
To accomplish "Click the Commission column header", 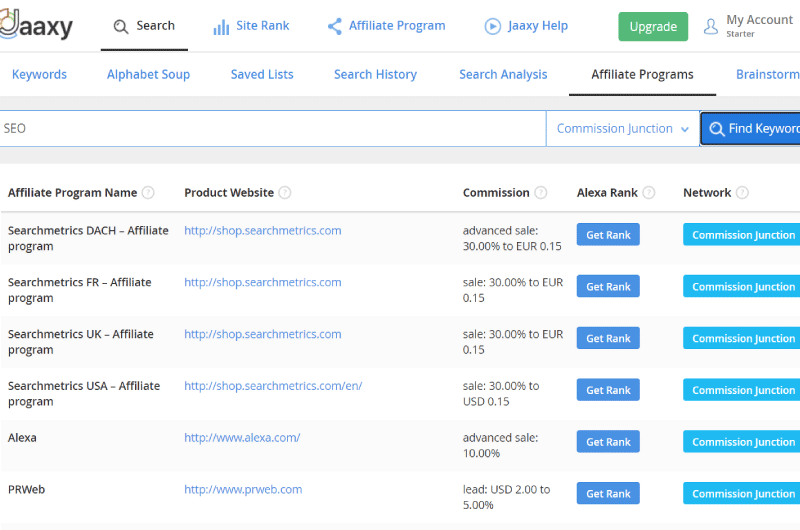I will pos(496,193).
